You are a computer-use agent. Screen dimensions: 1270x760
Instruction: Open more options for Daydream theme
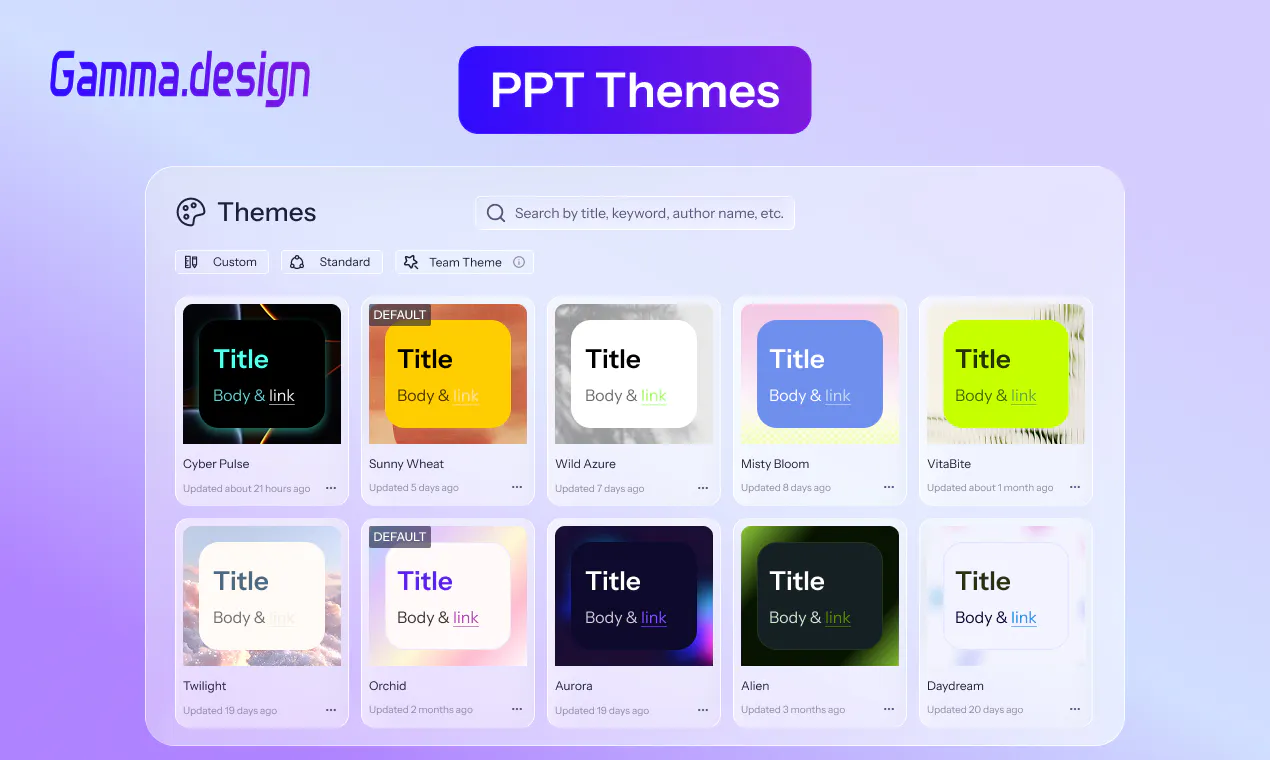click(1075, 710)
